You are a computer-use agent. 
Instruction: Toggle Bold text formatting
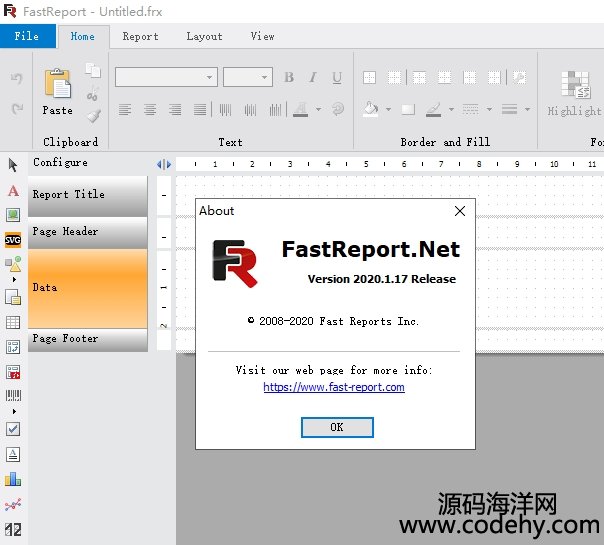[x=289, y=77]
